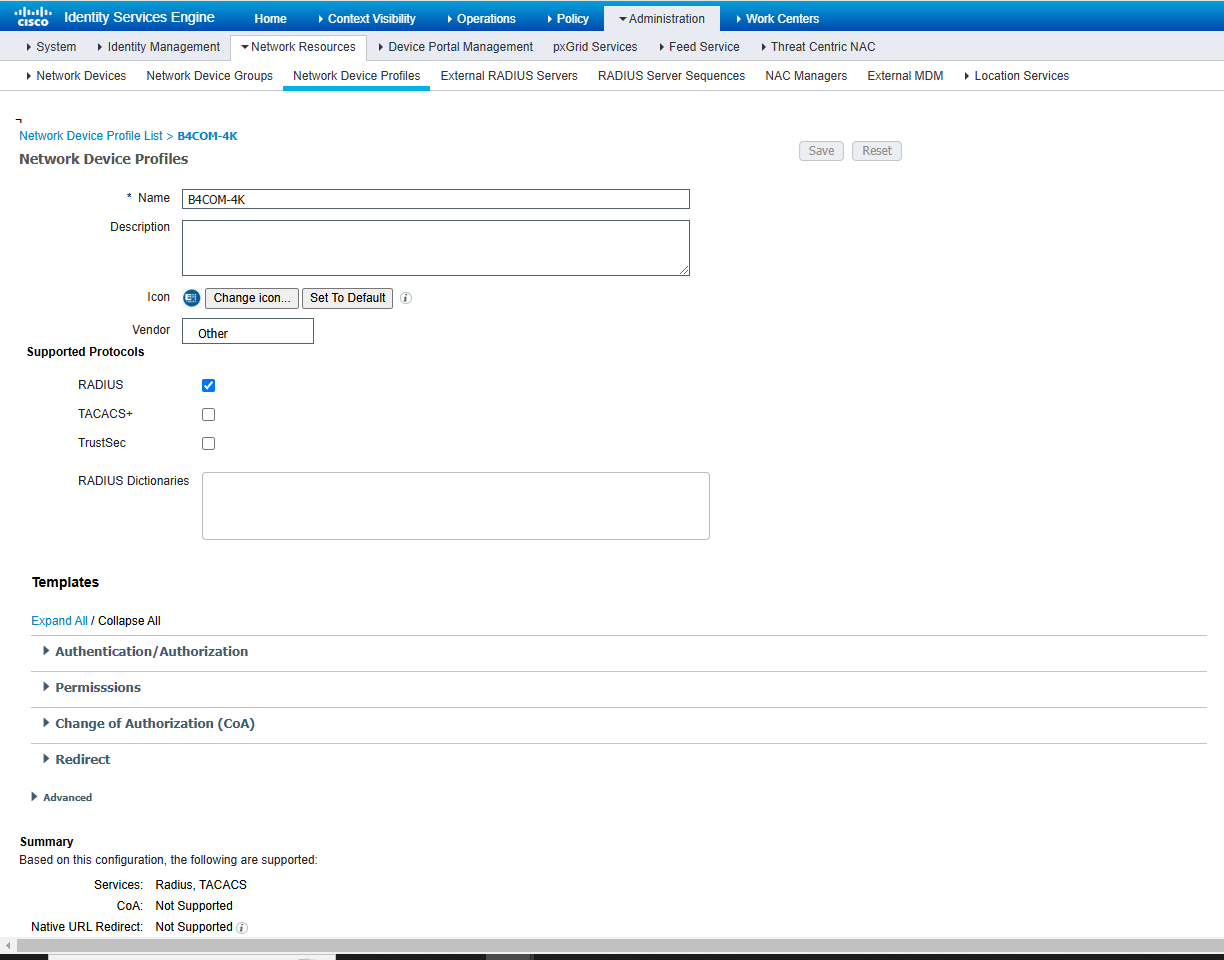The width and height of the screenshot is (1224, 960).
Task: Click the horizontal scrollbar left arrow
Action: pos(9,945)
